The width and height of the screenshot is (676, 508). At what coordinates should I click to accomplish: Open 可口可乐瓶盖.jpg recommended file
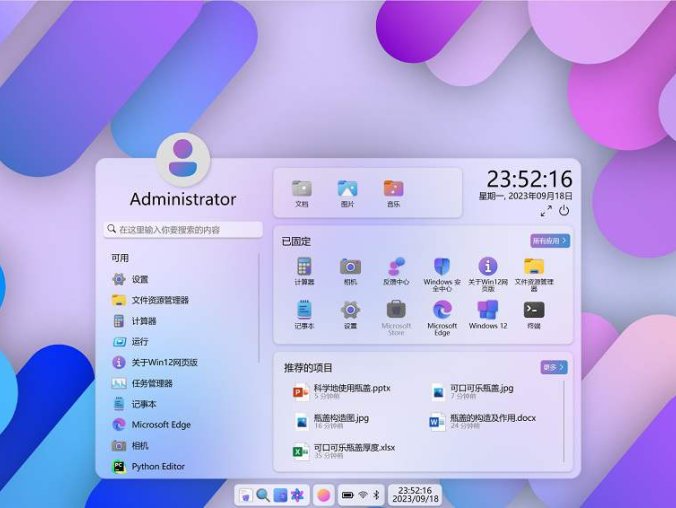click(x=472, y=392)
